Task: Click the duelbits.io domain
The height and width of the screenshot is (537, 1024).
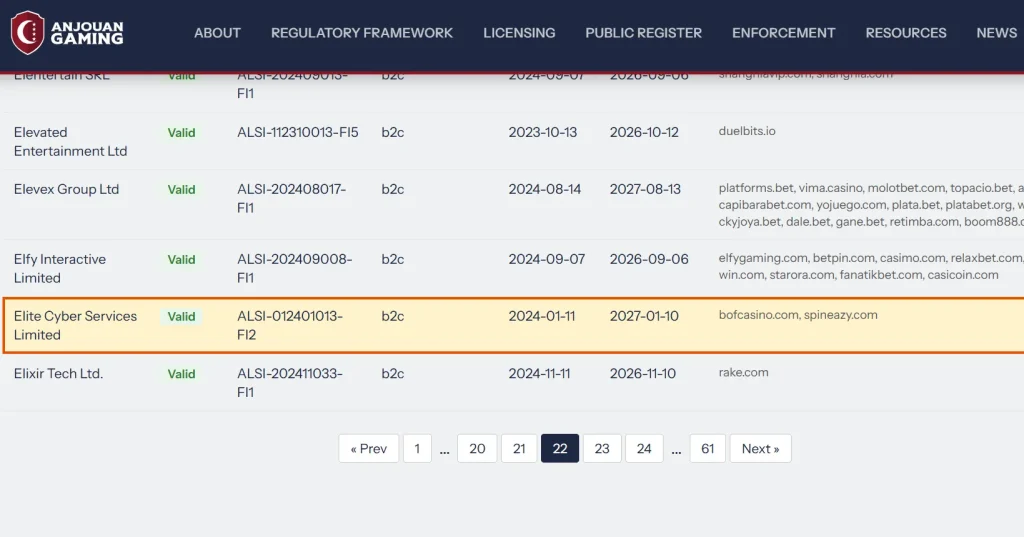Action: (x=747, y=131)
